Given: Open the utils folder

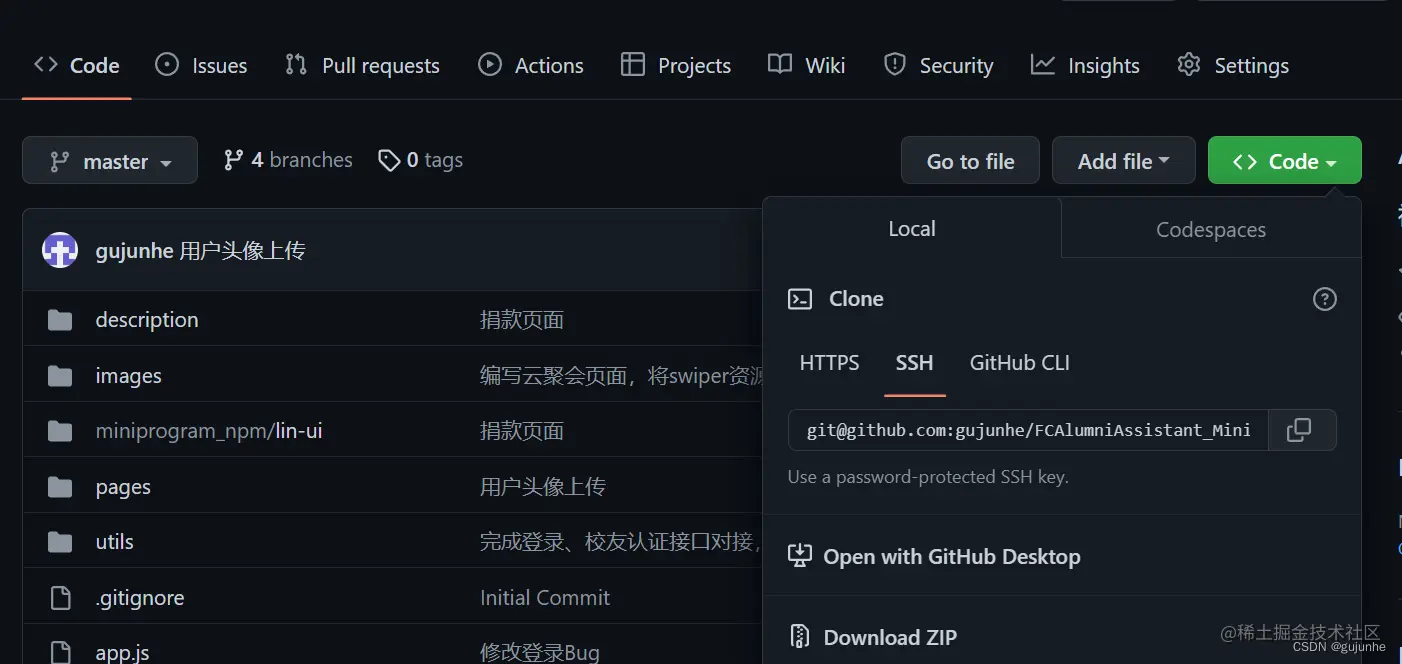Looking at the screenshot, I should 114,542.
